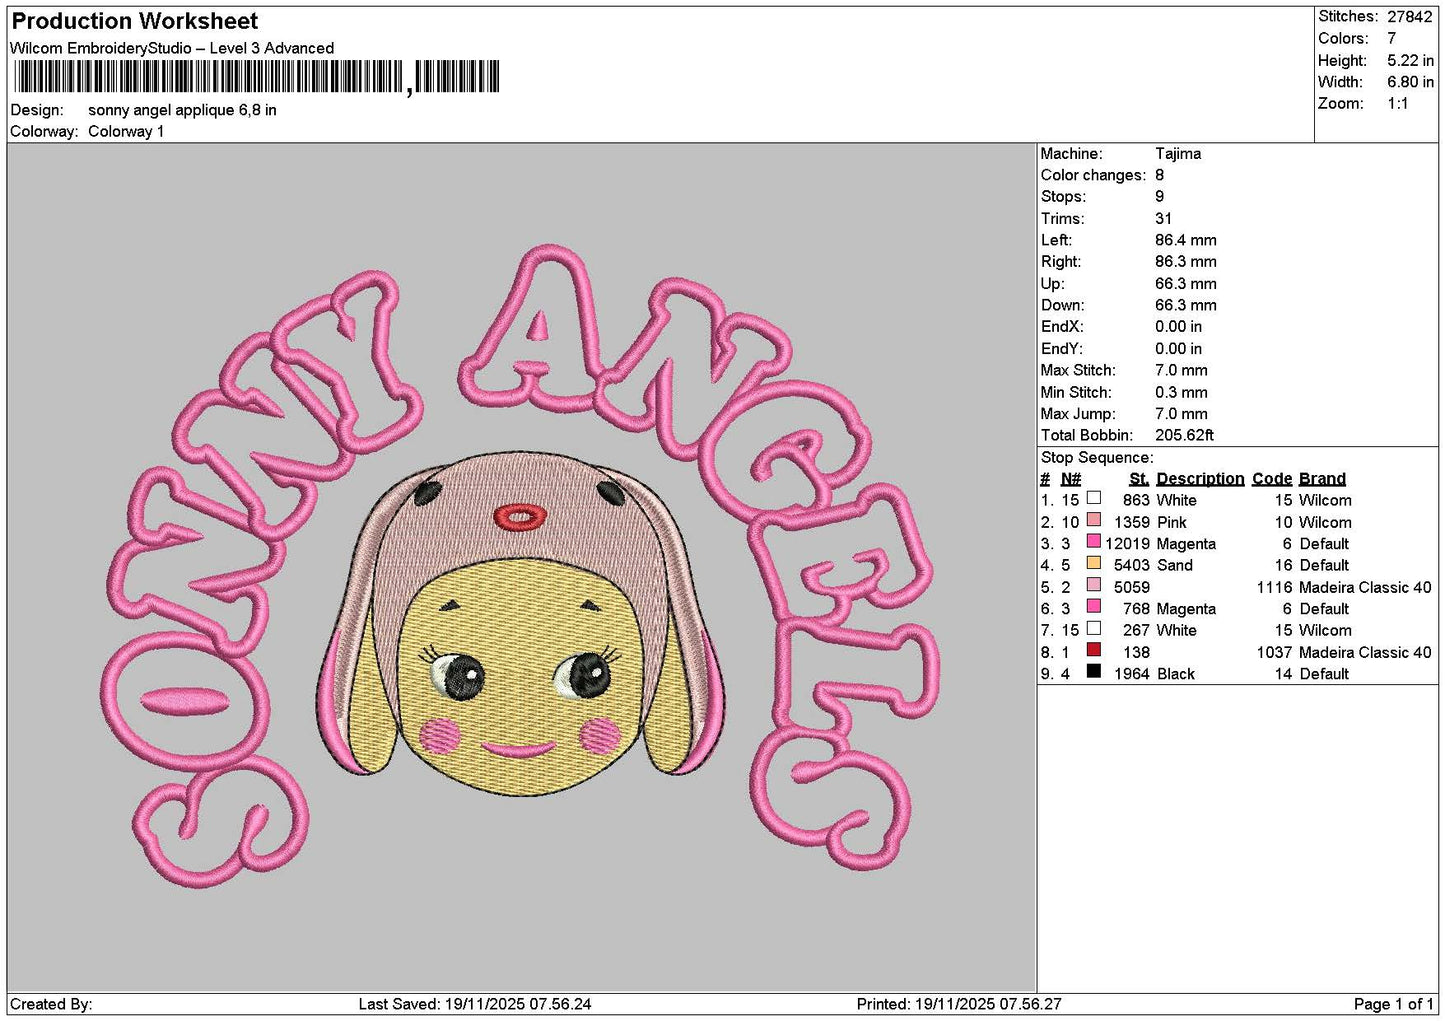Click the 'Sand' description text
The width and height of the screenshot is (1445, 1021).
pos(1175,565)
